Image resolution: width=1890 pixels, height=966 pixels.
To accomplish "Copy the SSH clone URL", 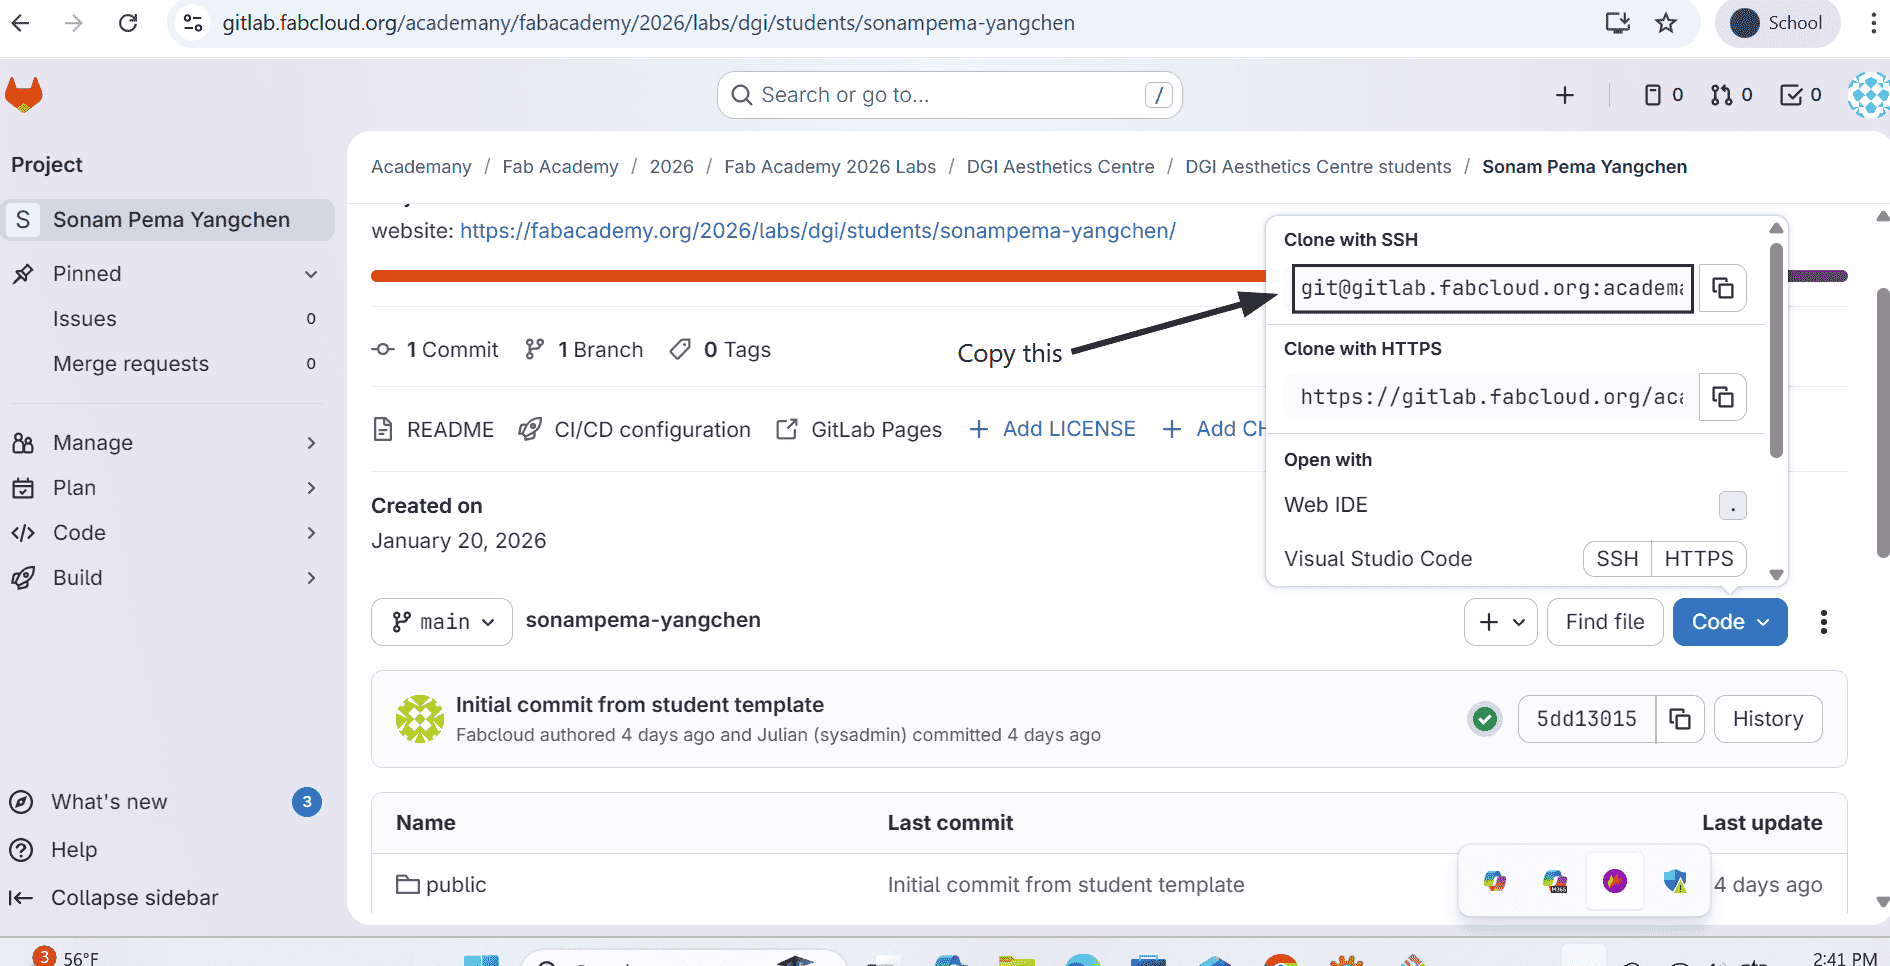I will 1723,288.
